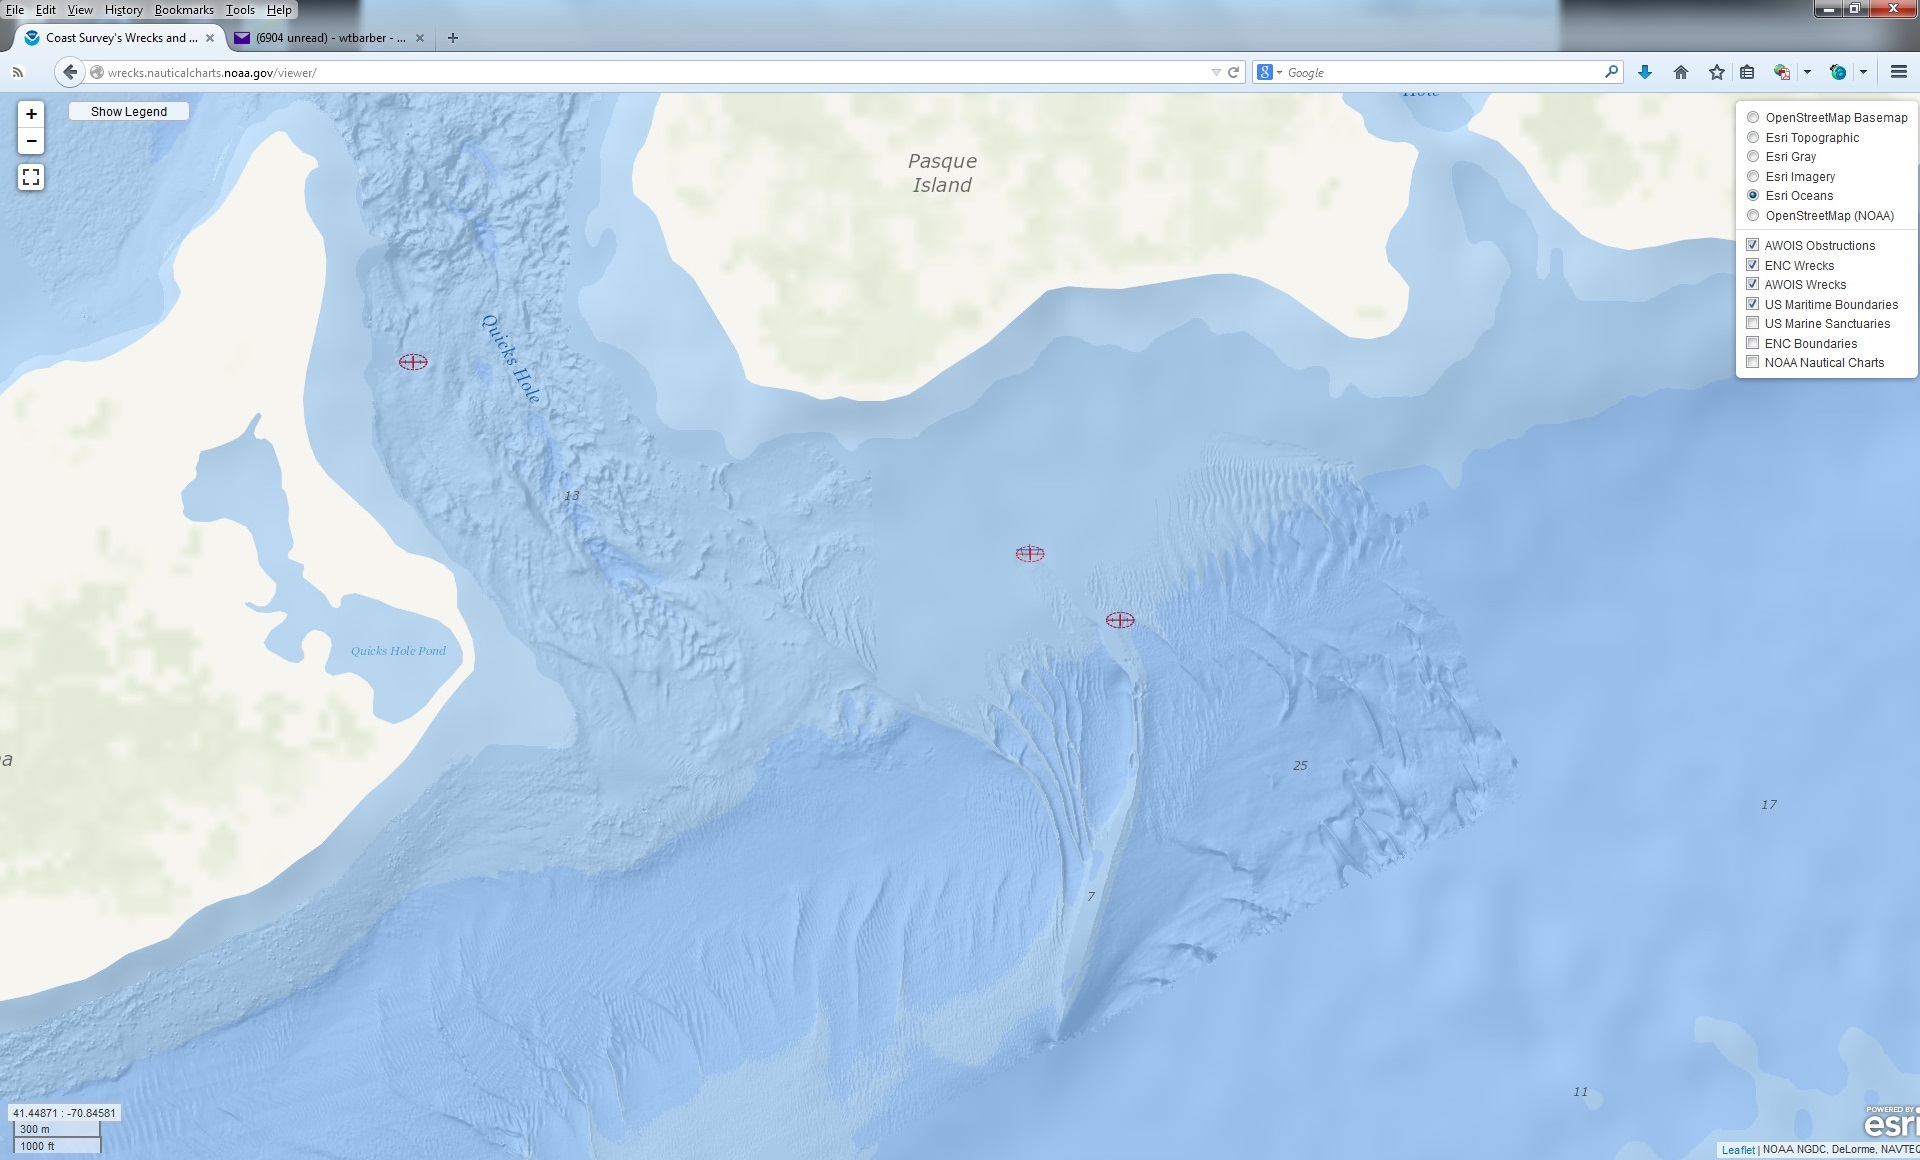This screenshot has width=1920, height=1160.
Task: Open dropdown next to green globe icon
Action: point(1863,72)
